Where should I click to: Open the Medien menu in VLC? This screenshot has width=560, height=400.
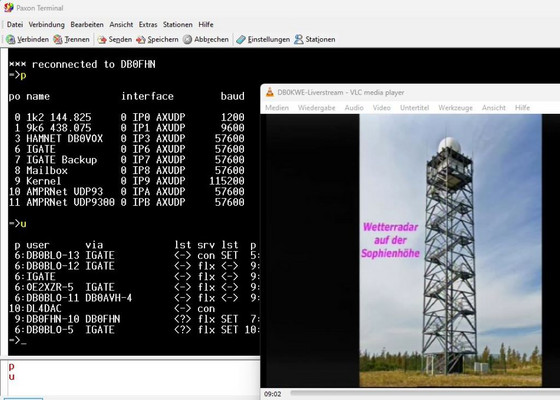277,108
